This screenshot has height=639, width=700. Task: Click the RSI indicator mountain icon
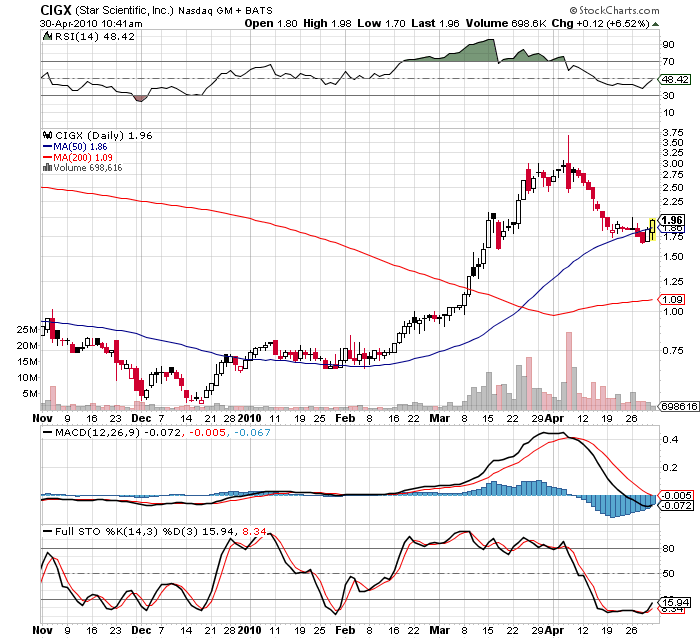click(47, 36)
